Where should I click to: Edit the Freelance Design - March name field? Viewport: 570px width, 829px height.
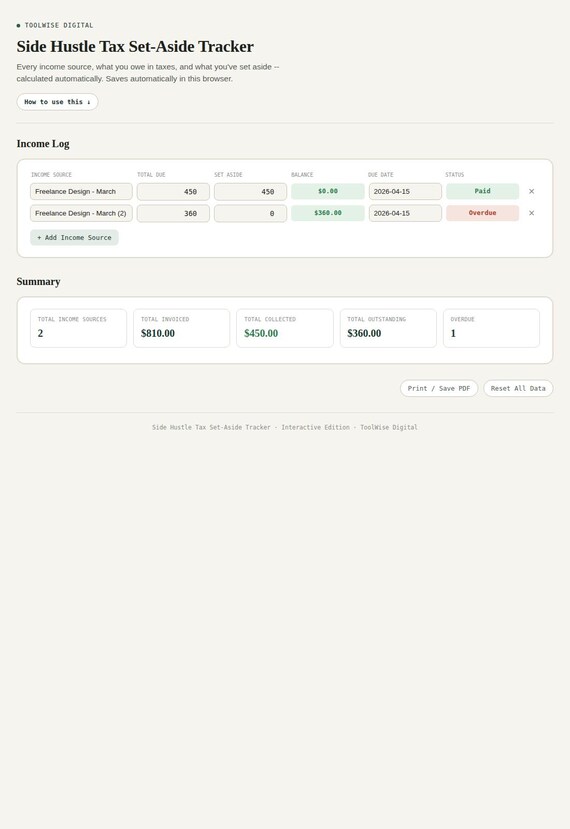81,191
